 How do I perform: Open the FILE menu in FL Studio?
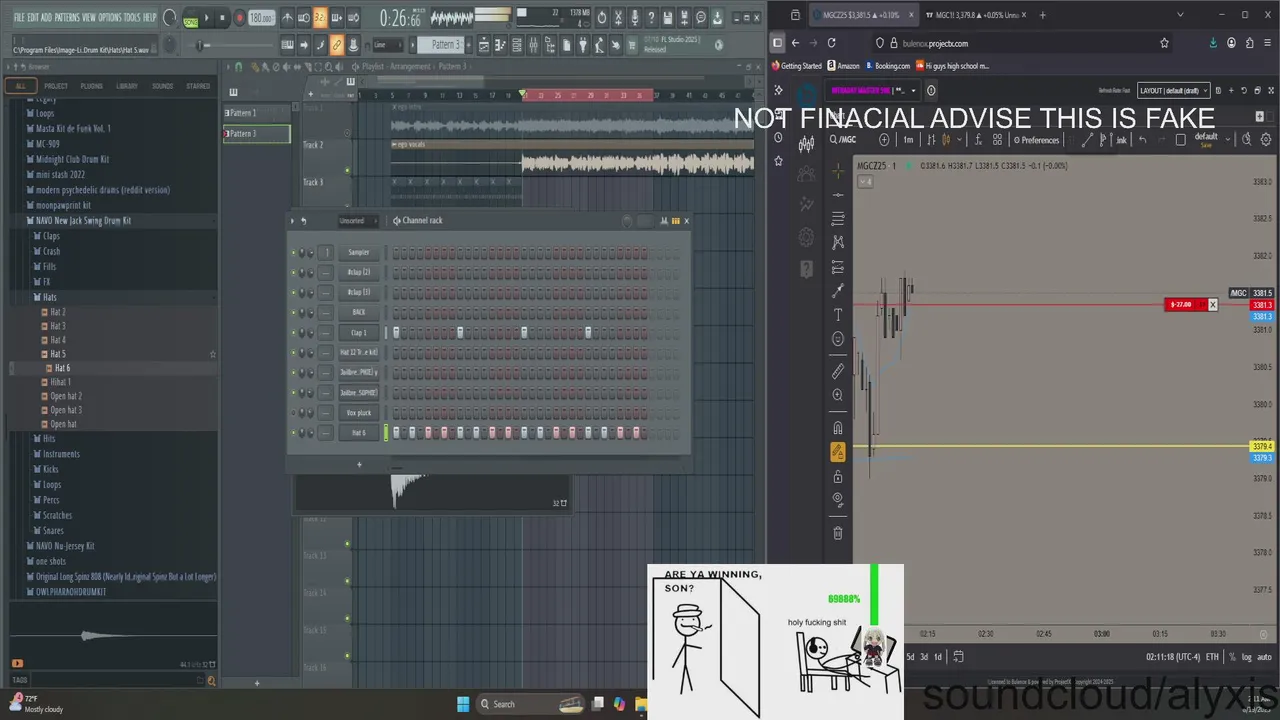(19, 18)
